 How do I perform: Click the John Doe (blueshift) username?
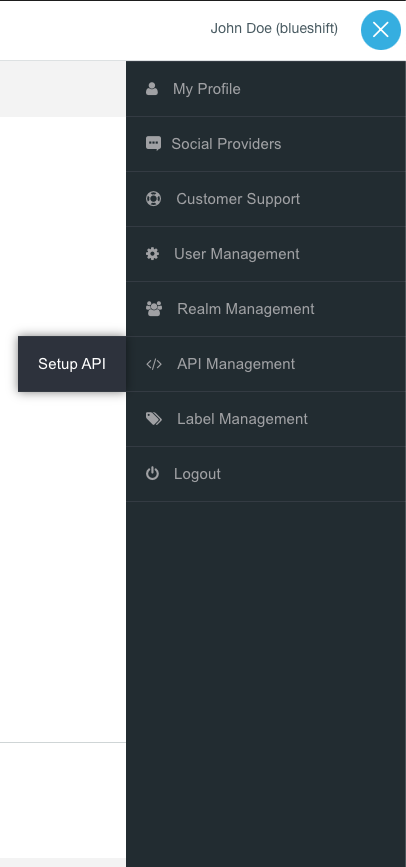[x=274, y=28]
